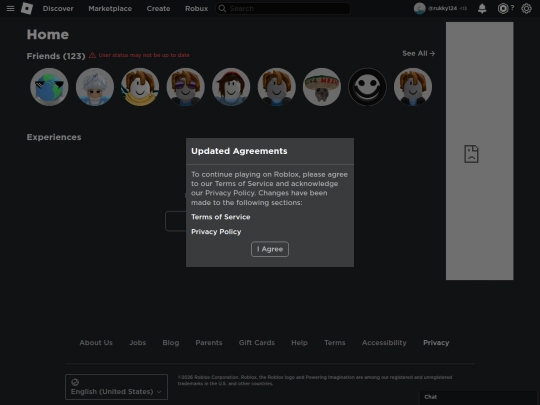The width and height of the screenshot is (540, 405).
Task: Open the Create tab
Action: [x=158, y=8]
